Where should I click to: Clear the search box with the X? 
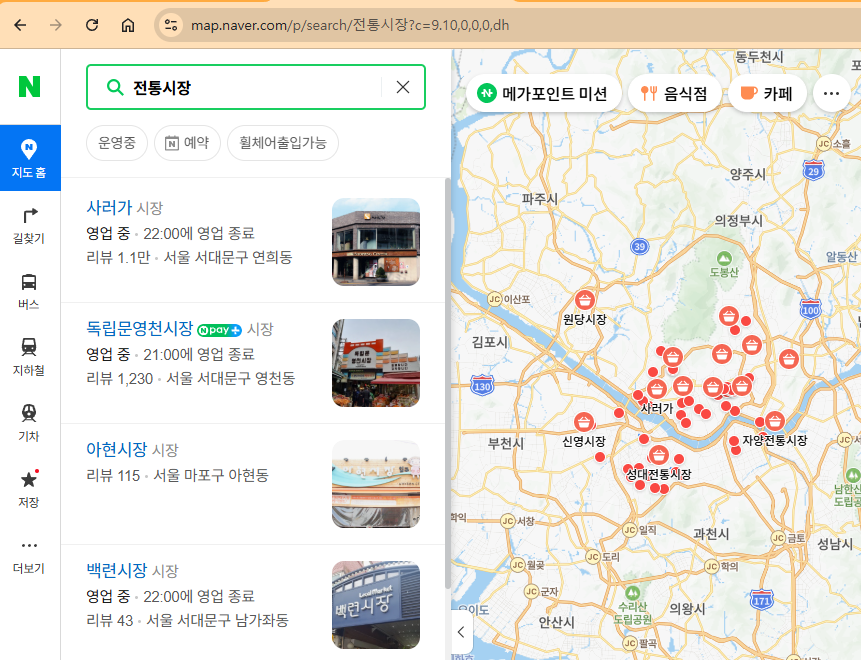coord(402,87)
